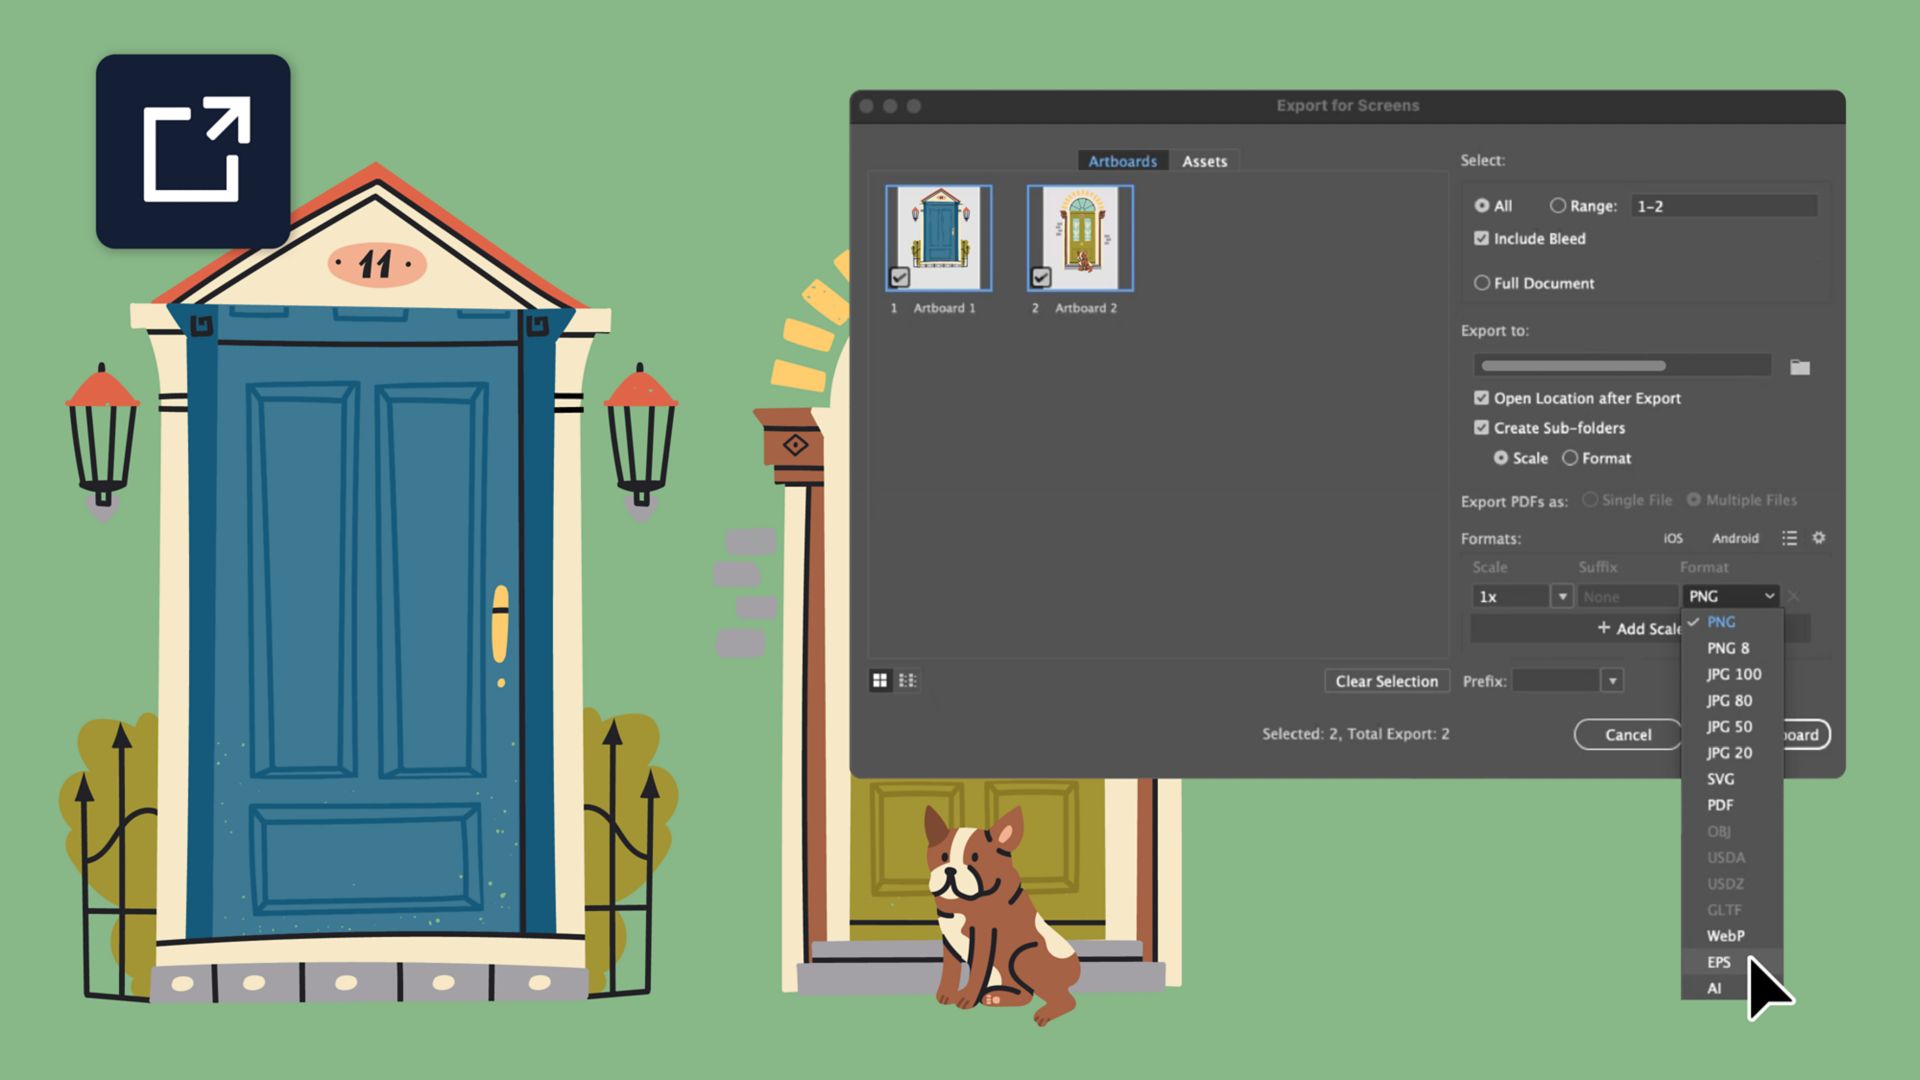Viewport: 1920px width, 1080px height.
Task: Click the folder icon next to Export path
Action: coord(1803,365)
